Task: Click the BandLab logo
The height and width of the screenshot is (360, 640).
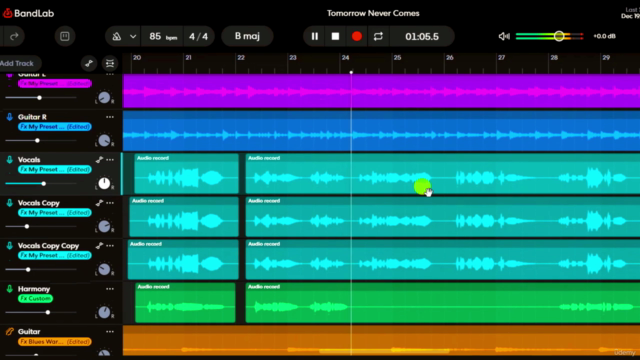Action: coord(29,13)
